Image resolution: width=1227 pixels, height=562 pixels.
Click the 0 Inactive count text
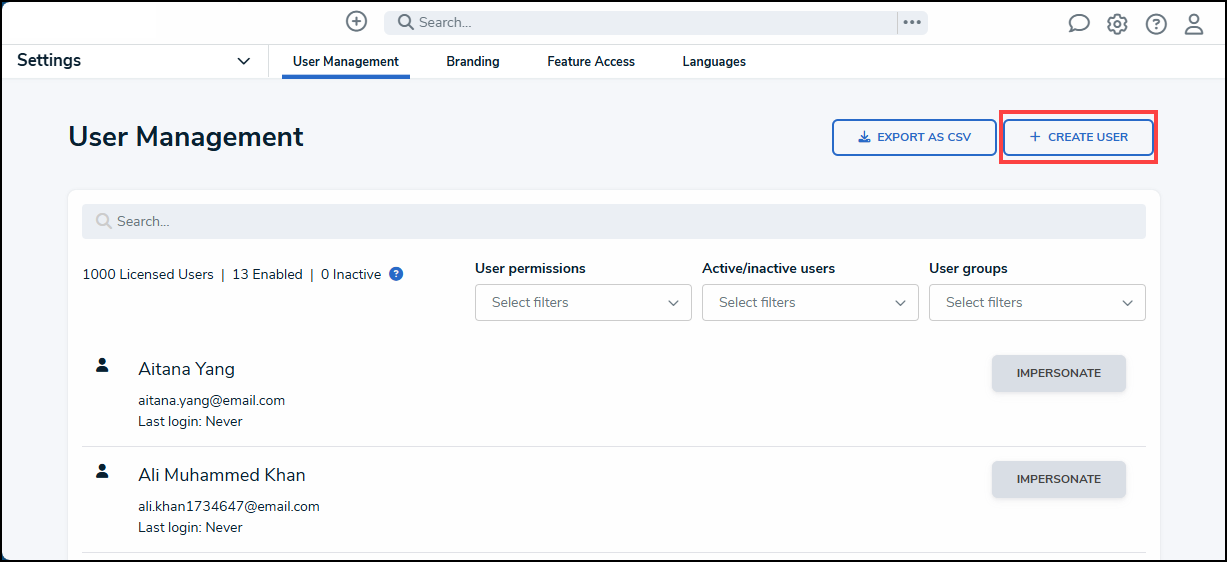tap(351, 274)
